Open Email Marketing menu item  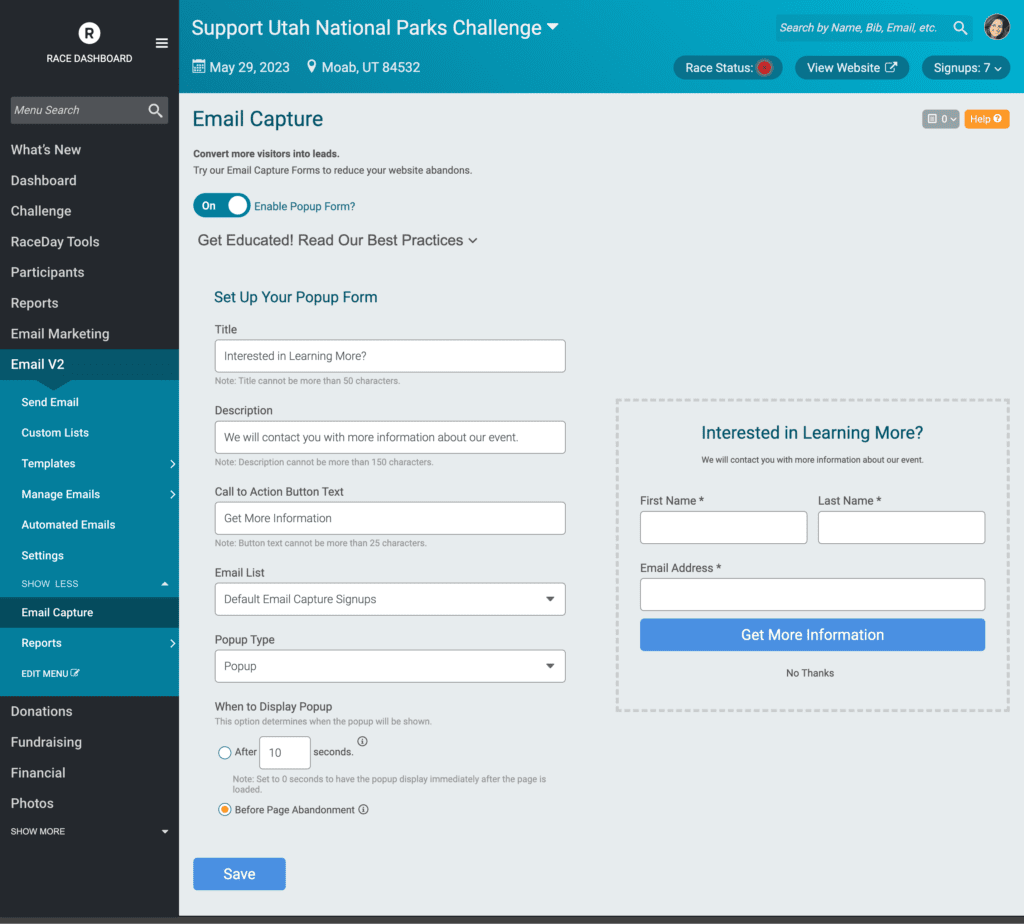[60, 334]
